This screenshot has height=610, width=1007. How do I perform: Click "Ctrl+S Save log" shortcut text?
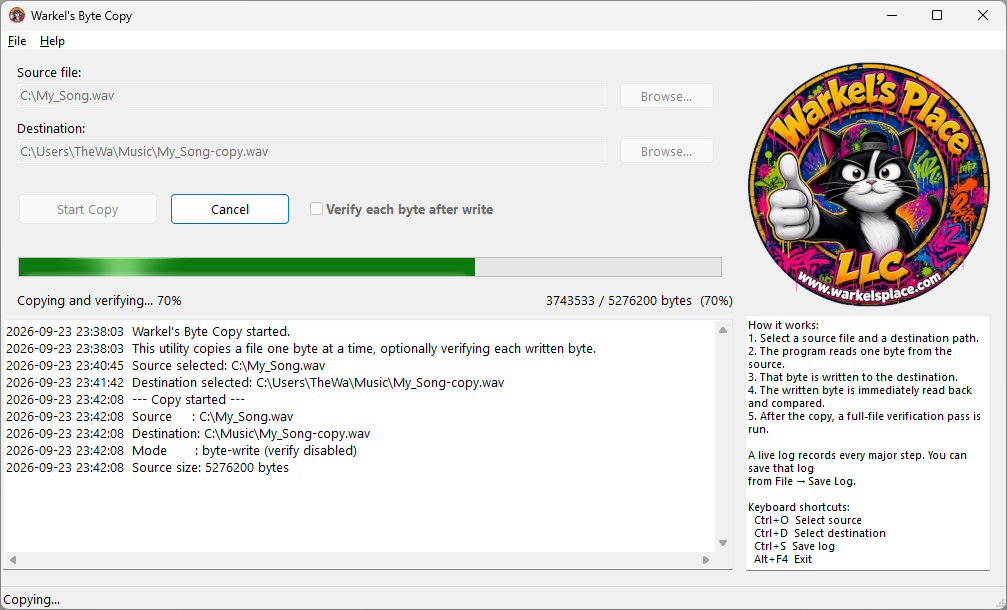click(x=794, y=546)
